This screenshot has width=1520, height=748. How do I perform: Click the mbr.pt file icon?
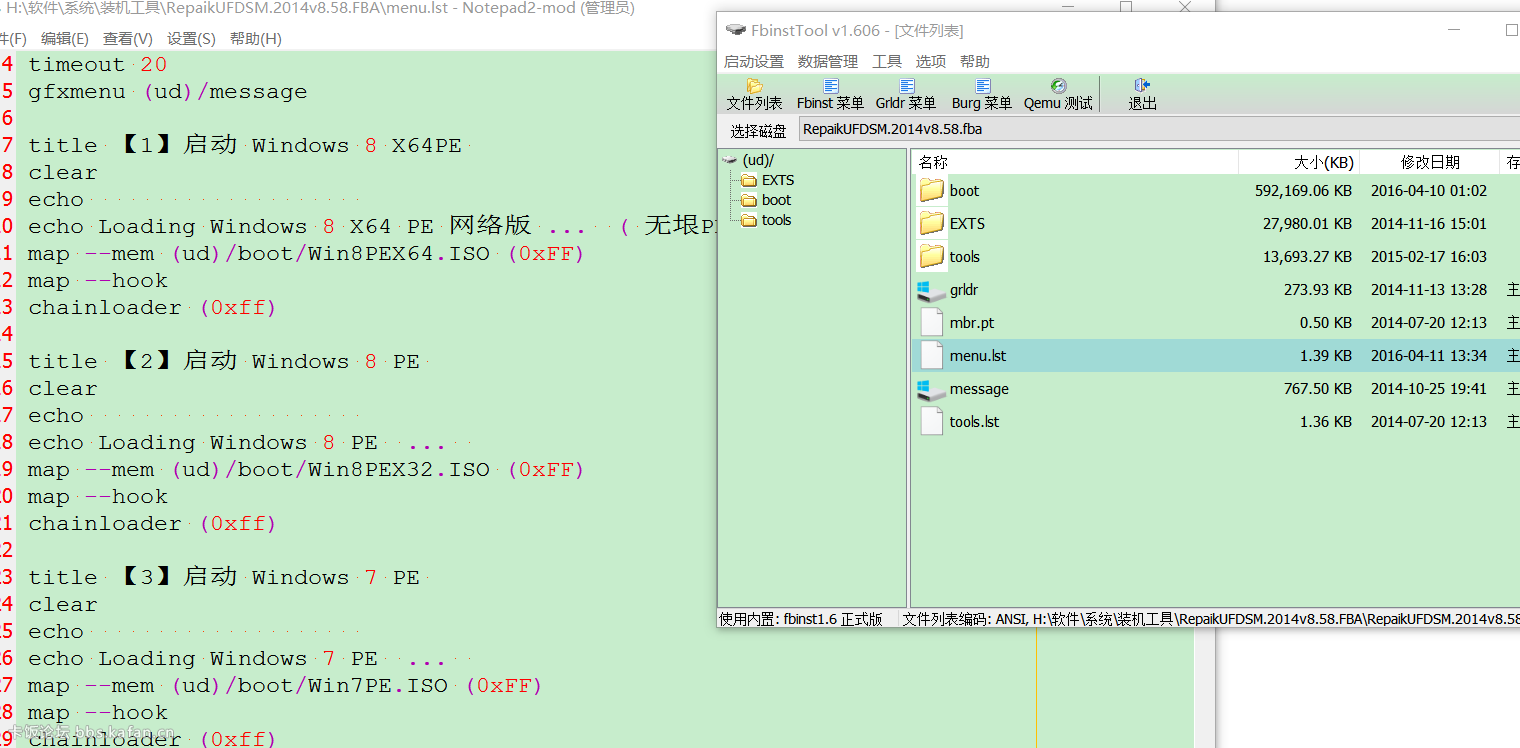click(932, 322)
